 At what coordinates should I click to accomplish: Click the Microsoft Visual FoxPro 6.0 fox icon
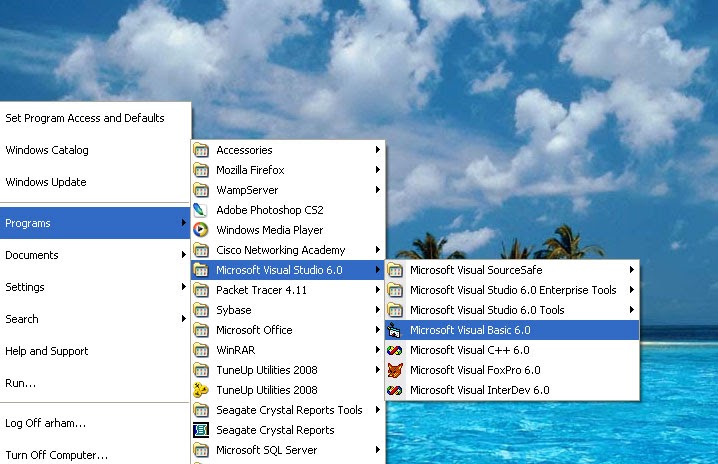(x=395, y=370)
